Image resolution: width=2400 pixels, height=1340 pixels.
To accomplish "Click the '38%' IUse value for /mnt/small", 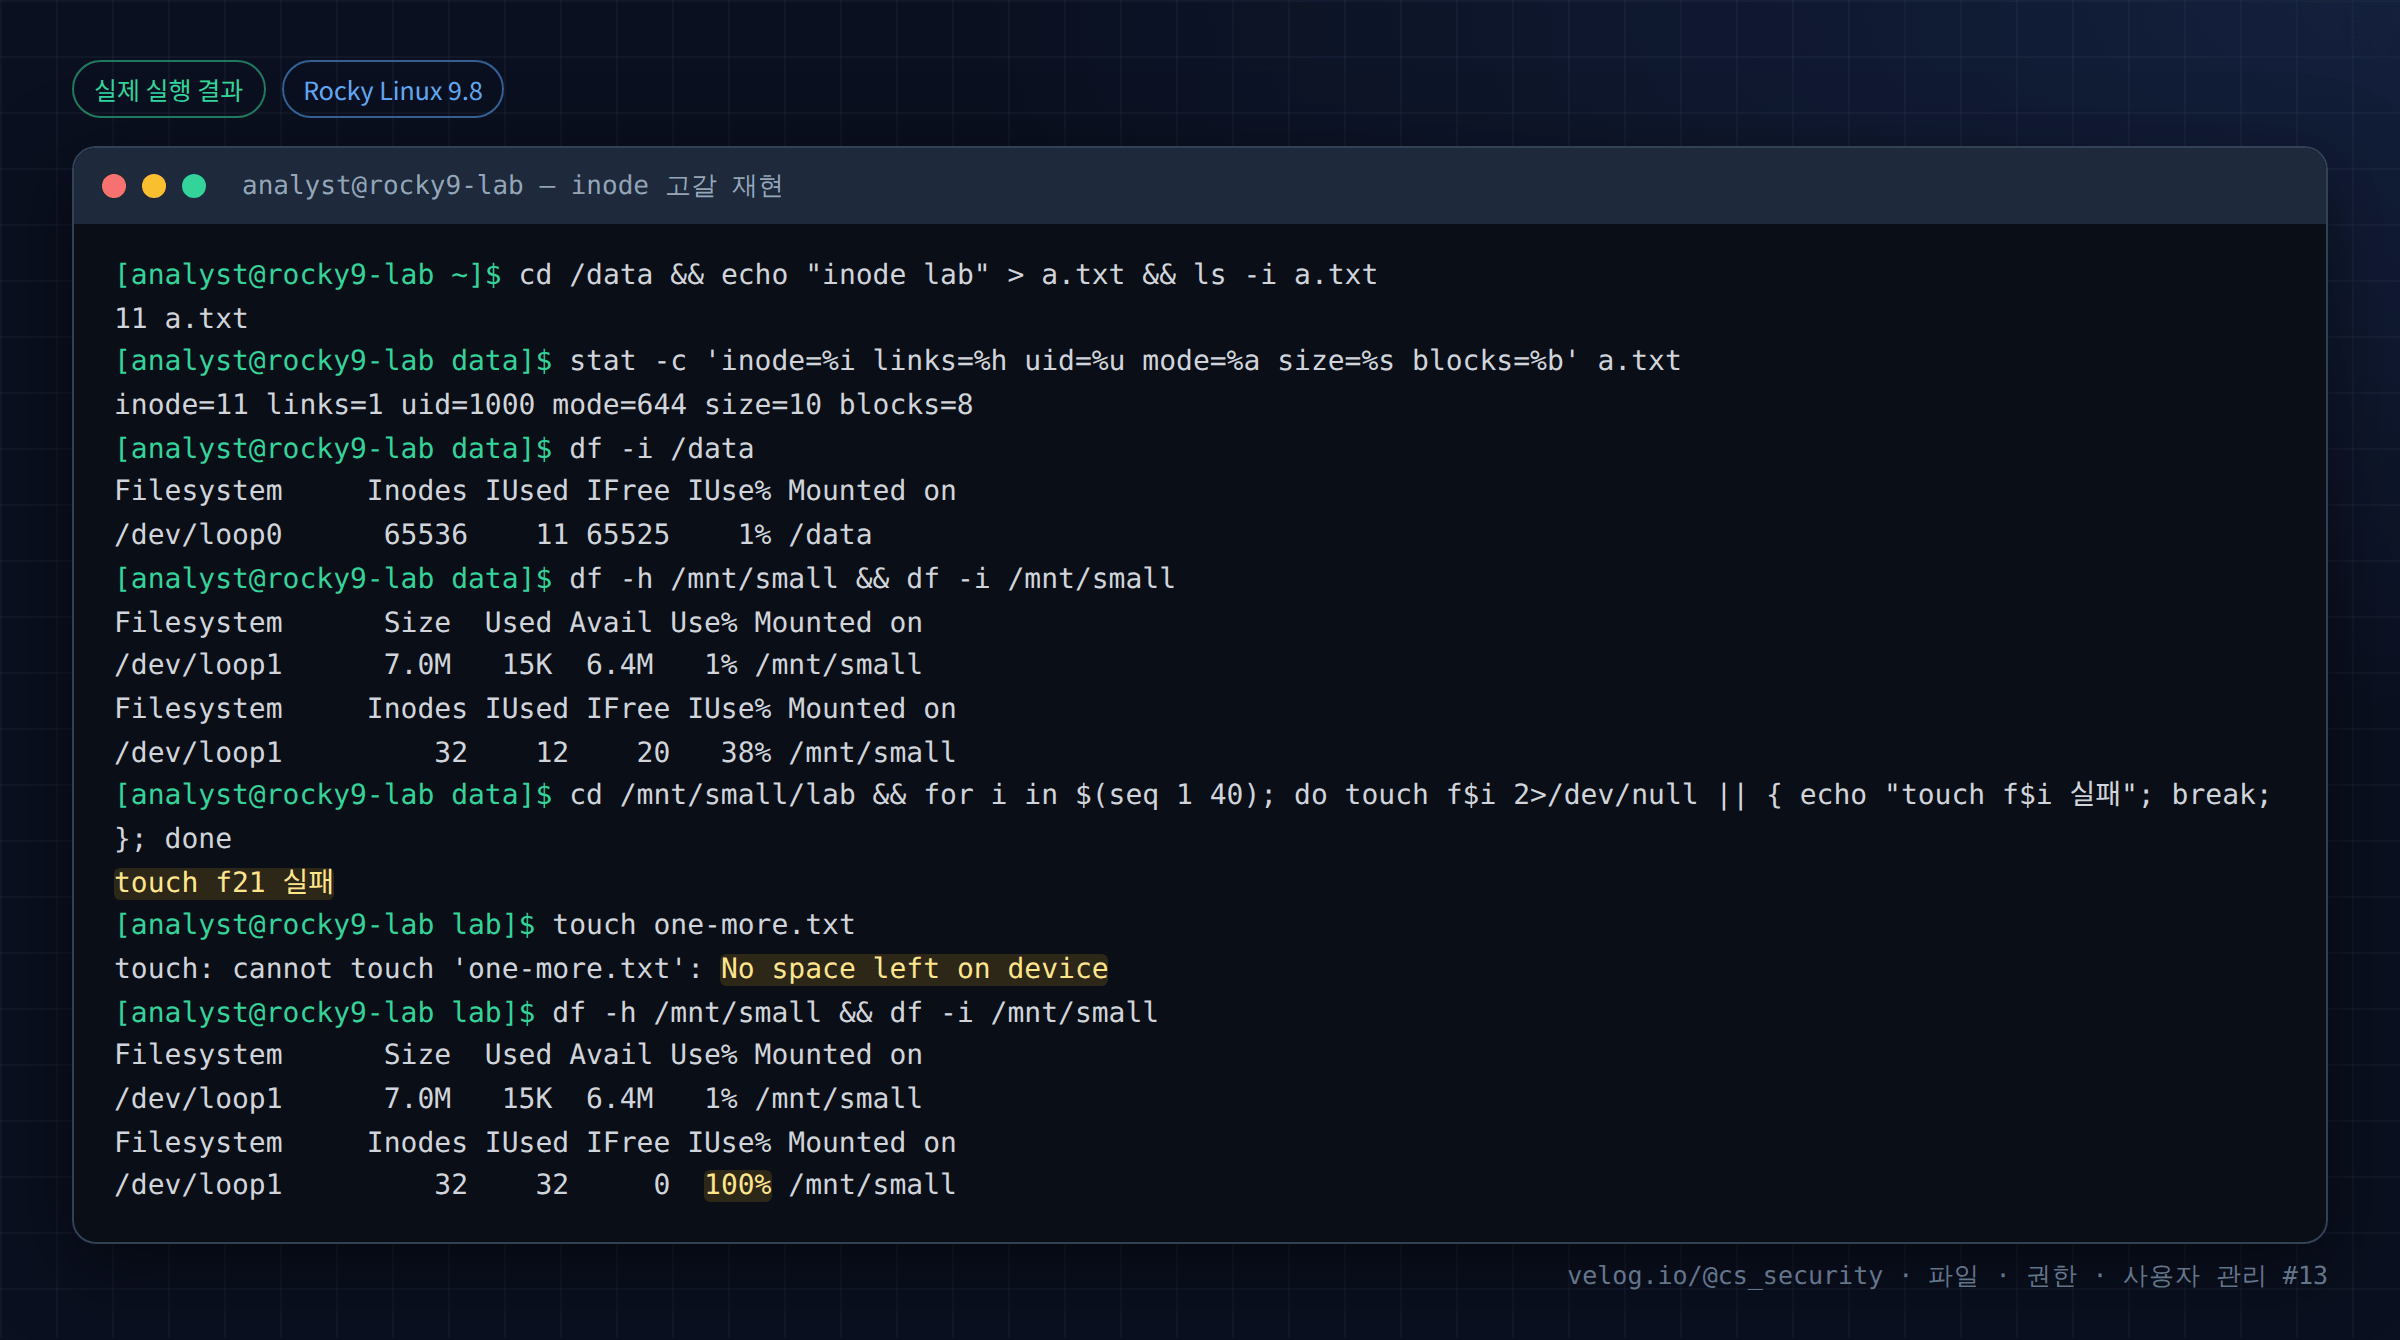I will pyautogui.click(x=746, y=753).
